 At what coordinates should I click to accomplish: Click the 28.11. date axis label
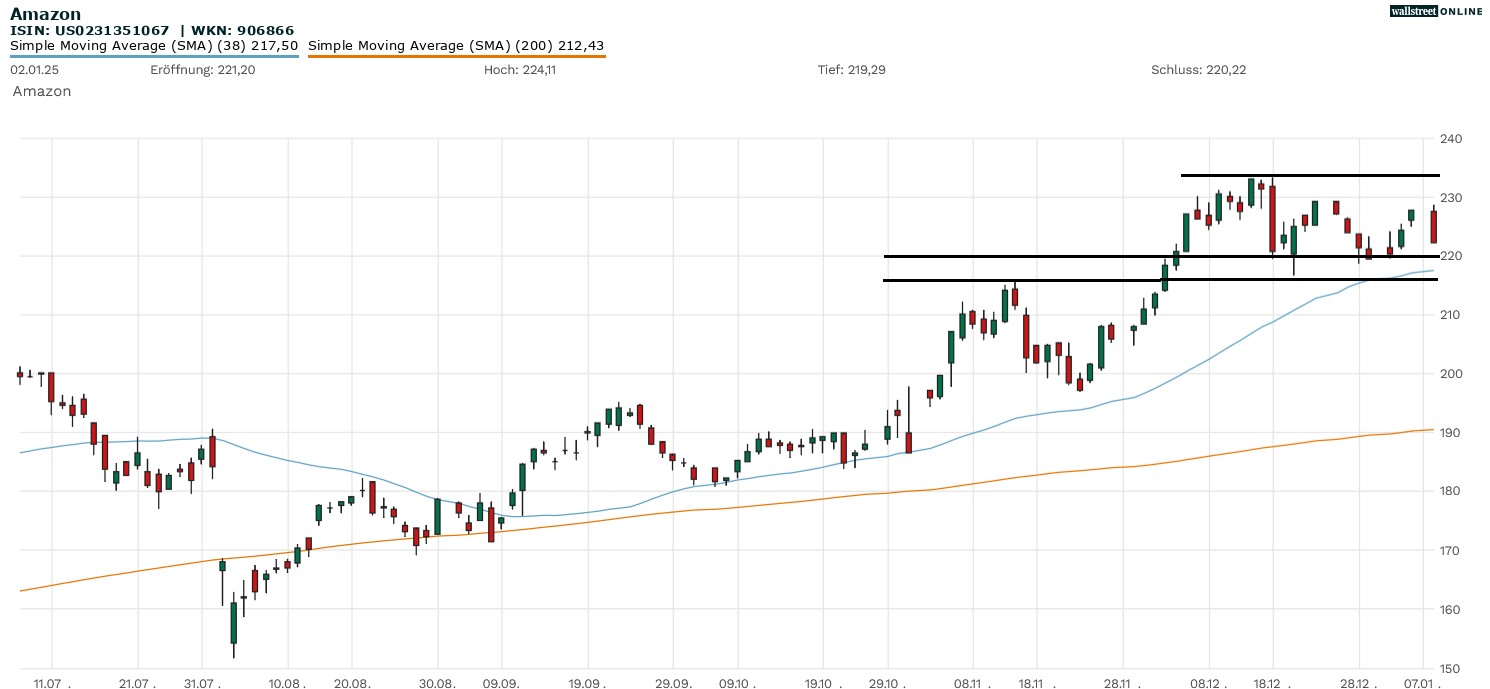[x=1123, y=683]
